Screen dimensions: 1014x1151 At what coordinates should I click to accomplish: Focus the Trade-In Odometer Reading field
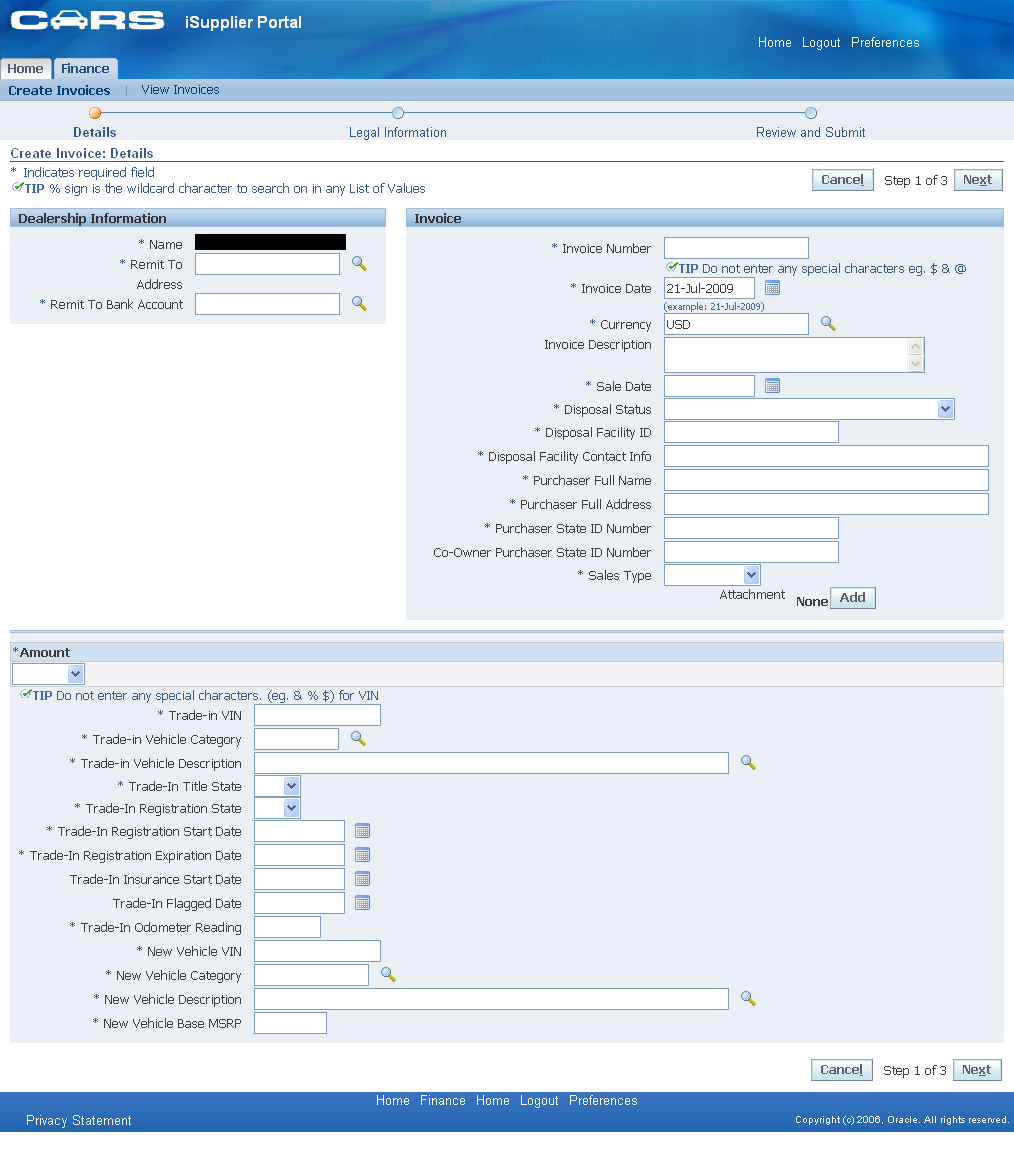[287, 927]
